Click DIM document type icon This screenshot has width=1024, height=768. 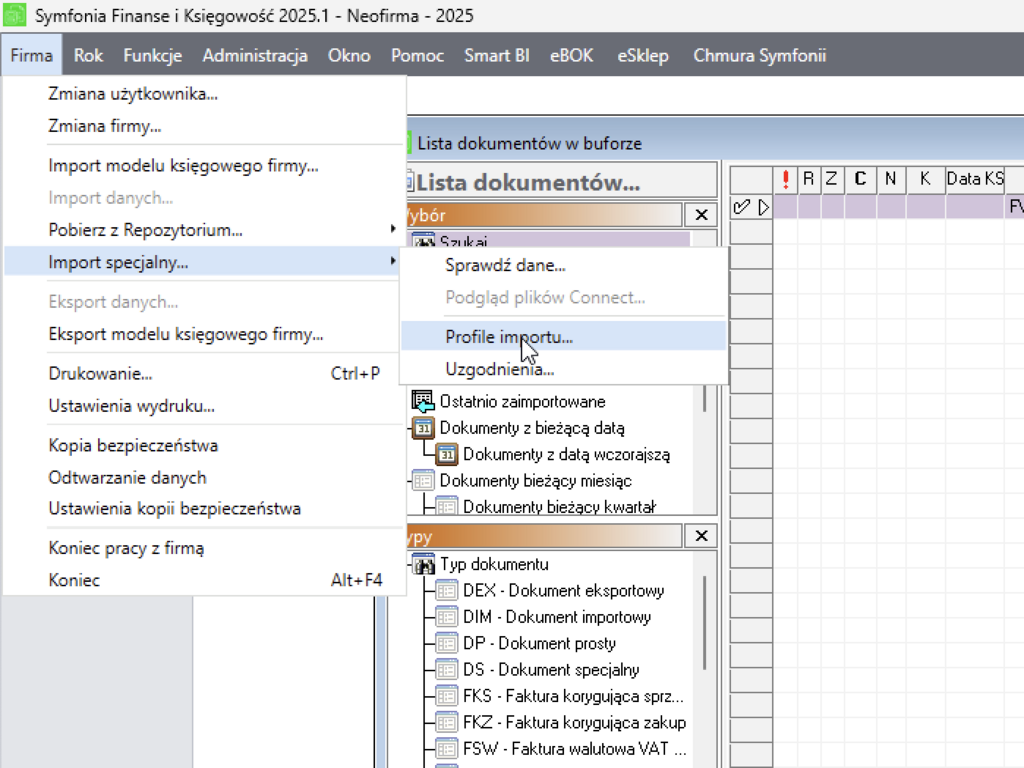(447, 617)
